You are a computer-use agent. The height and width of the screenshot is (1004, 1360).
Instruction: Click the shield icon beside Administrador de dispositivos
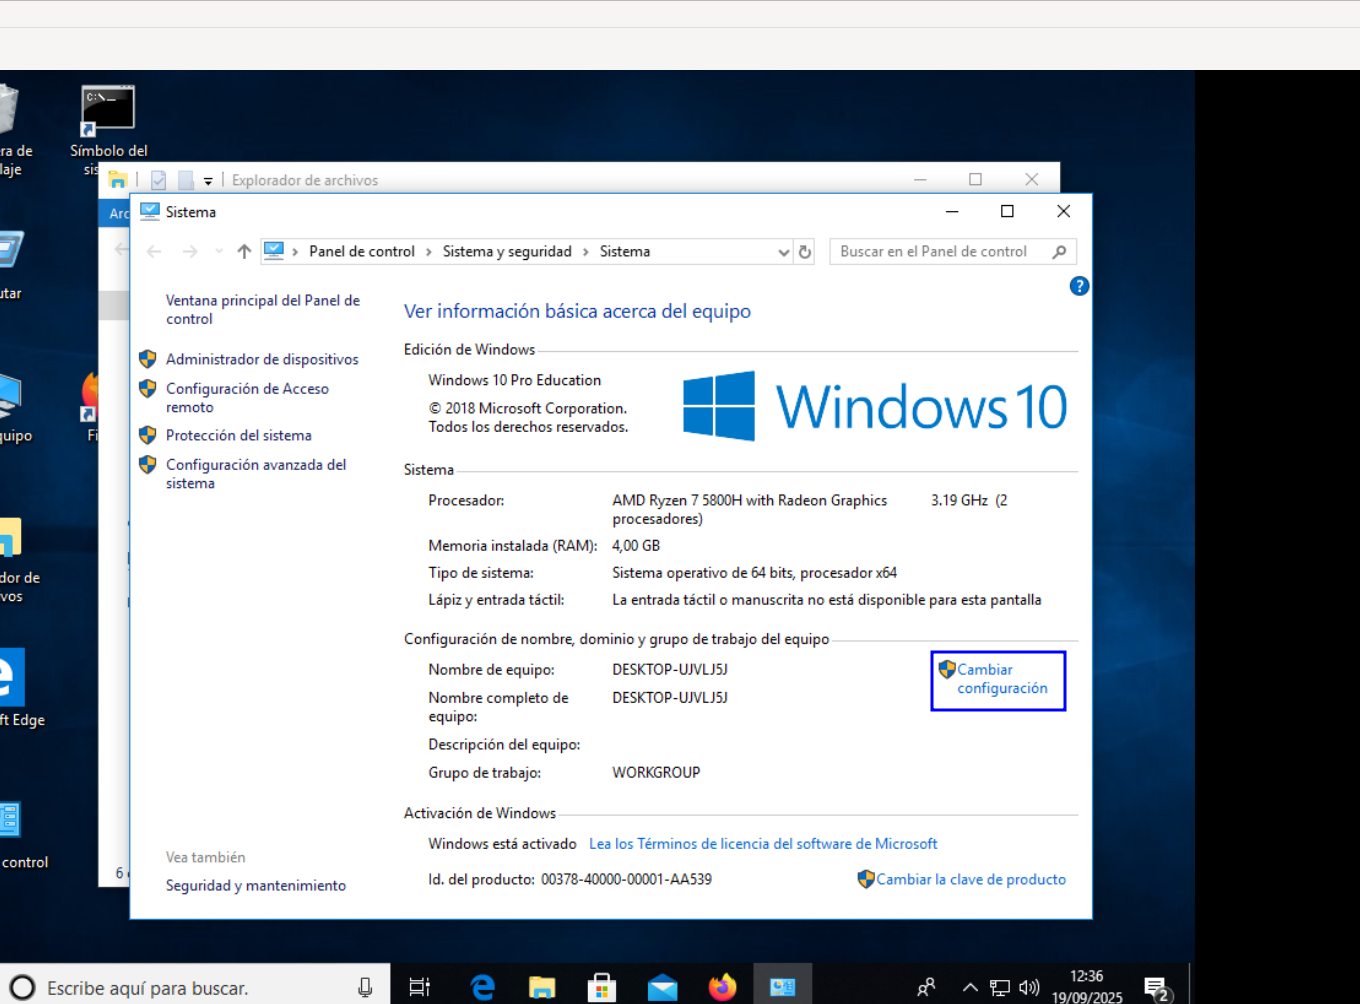coord(148,359)
